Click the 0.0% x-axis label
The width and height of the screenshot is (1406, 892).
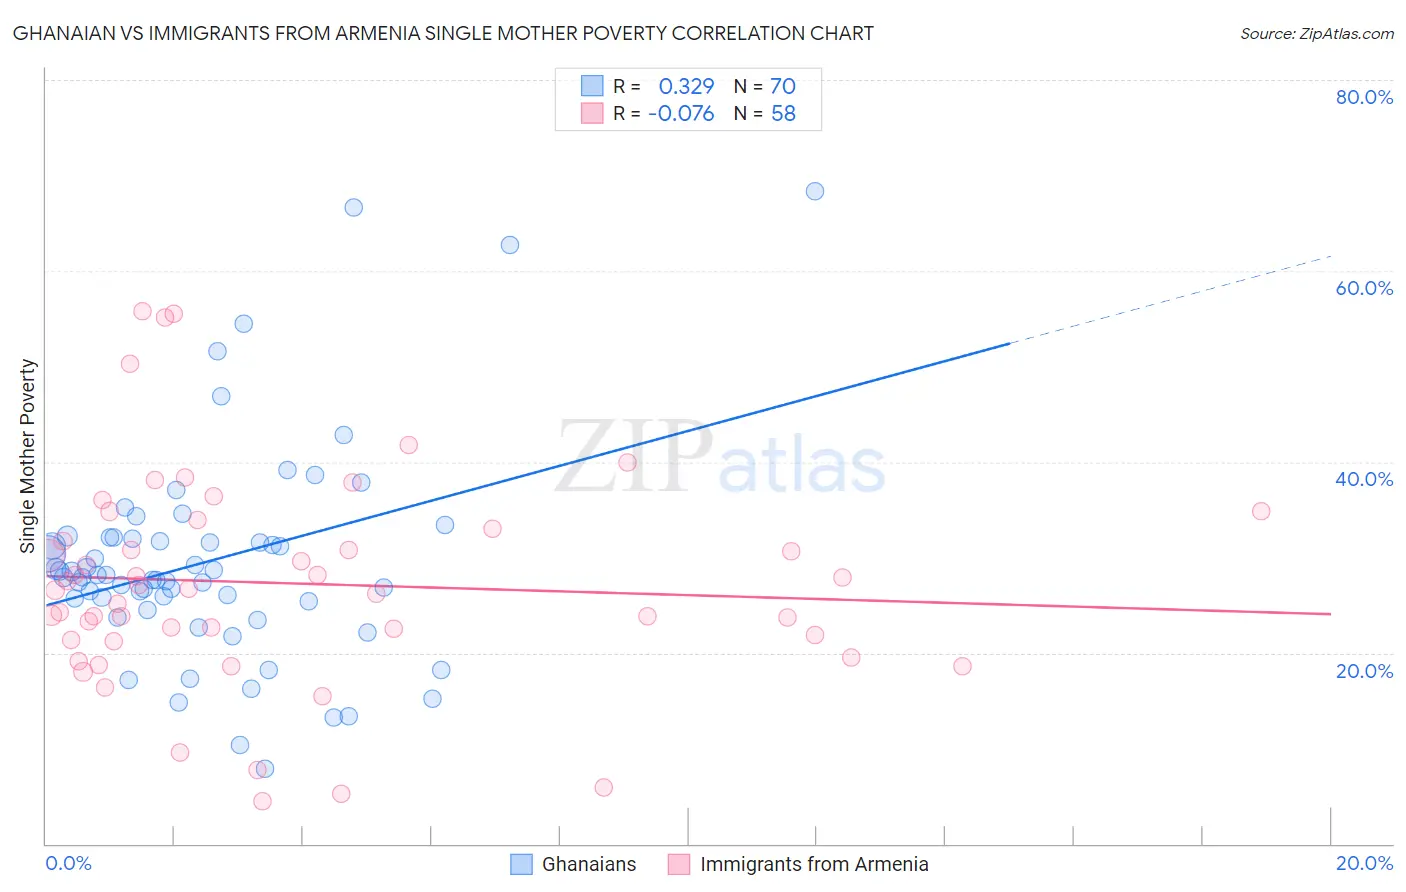click(x=68, y=863)
